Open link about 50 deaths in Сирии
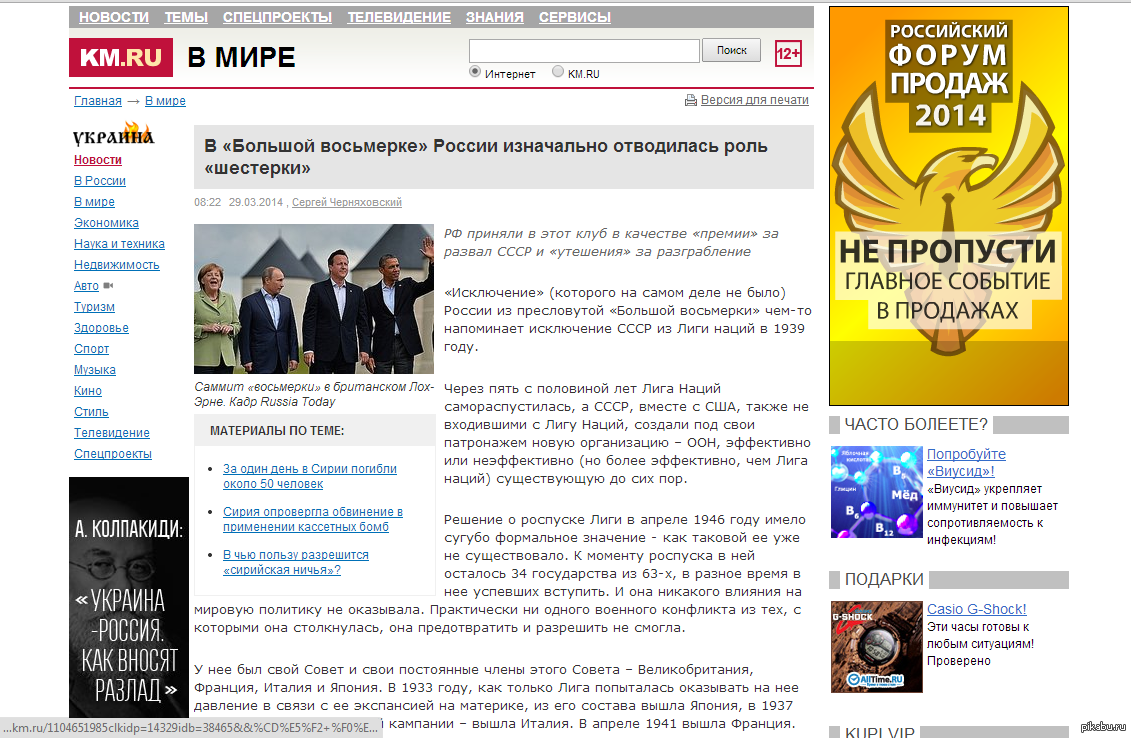Image resolution: width=1131 pixels, height=738 pixels. (x=309, y=476)
